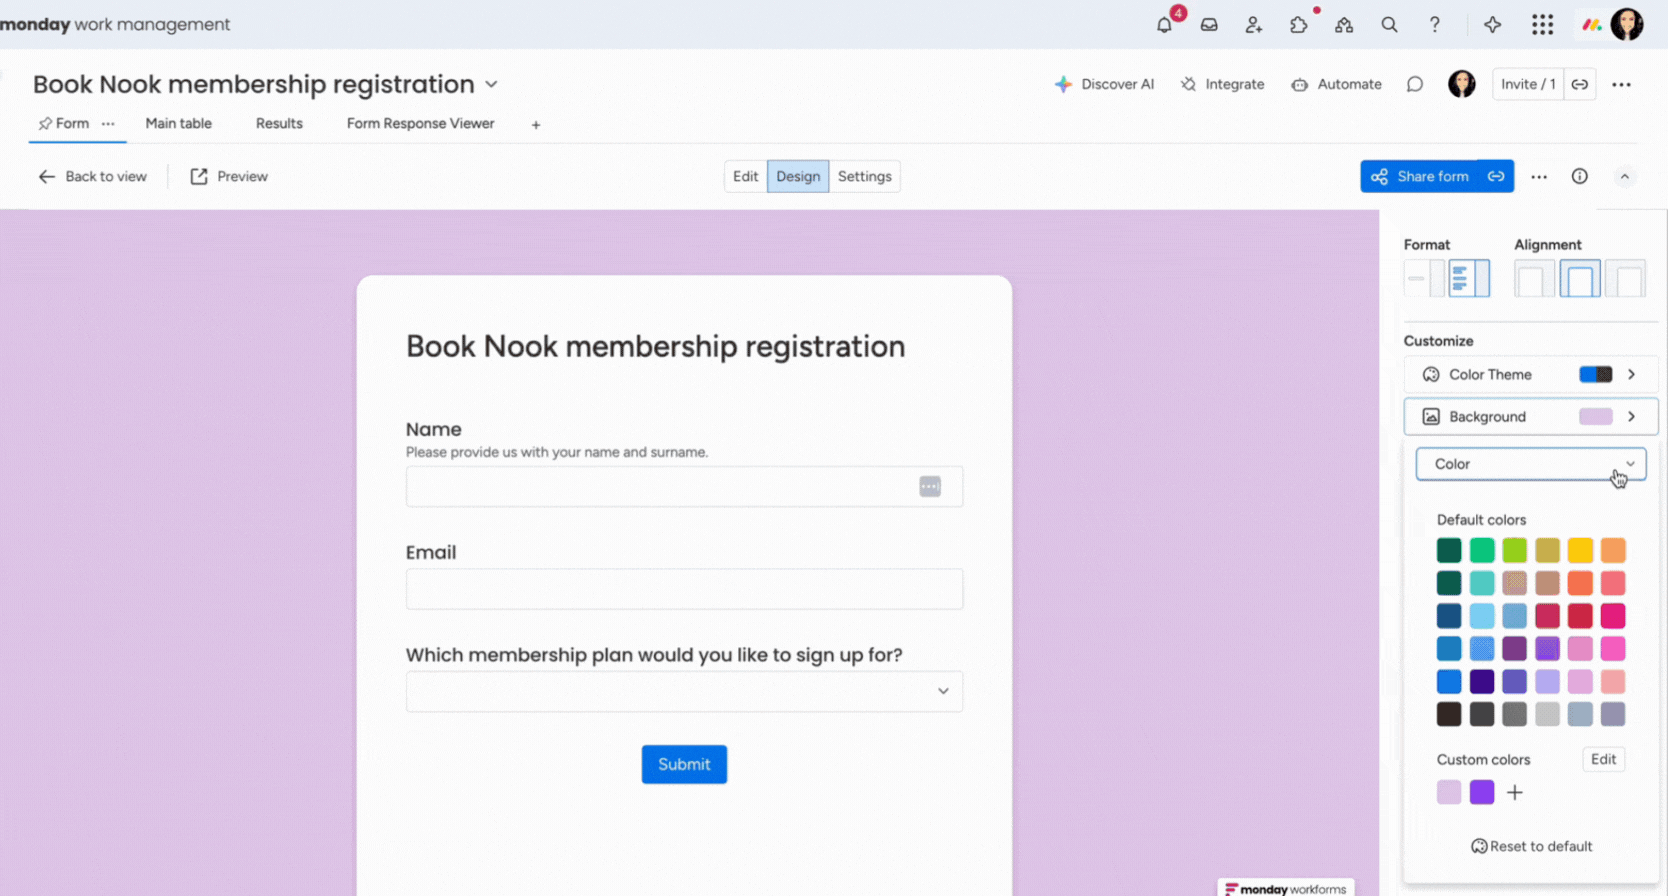Click Reset to default
The width and height of the screenshot is (1668, 896).
pyautogui.click(x=1531, y=846)
